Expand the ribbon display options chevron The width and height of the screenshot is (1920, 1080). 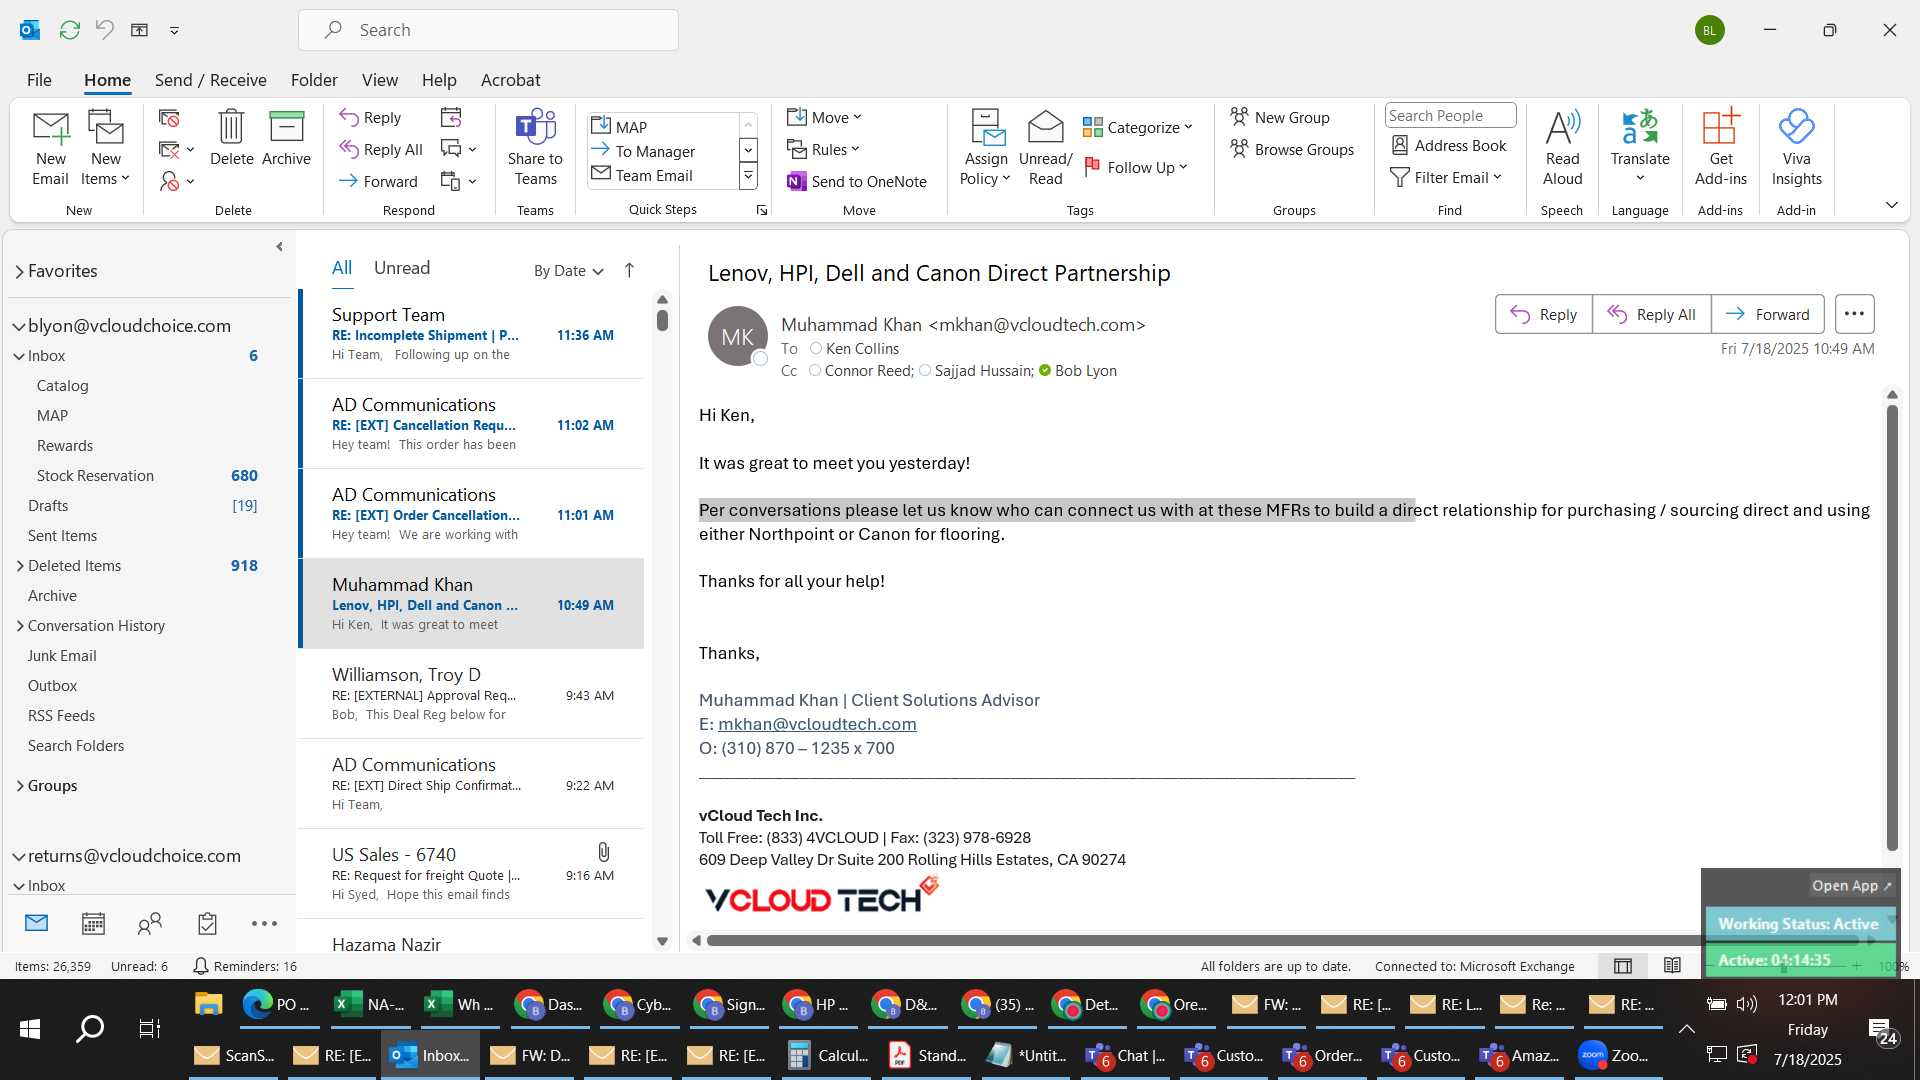click(1891, 205)
